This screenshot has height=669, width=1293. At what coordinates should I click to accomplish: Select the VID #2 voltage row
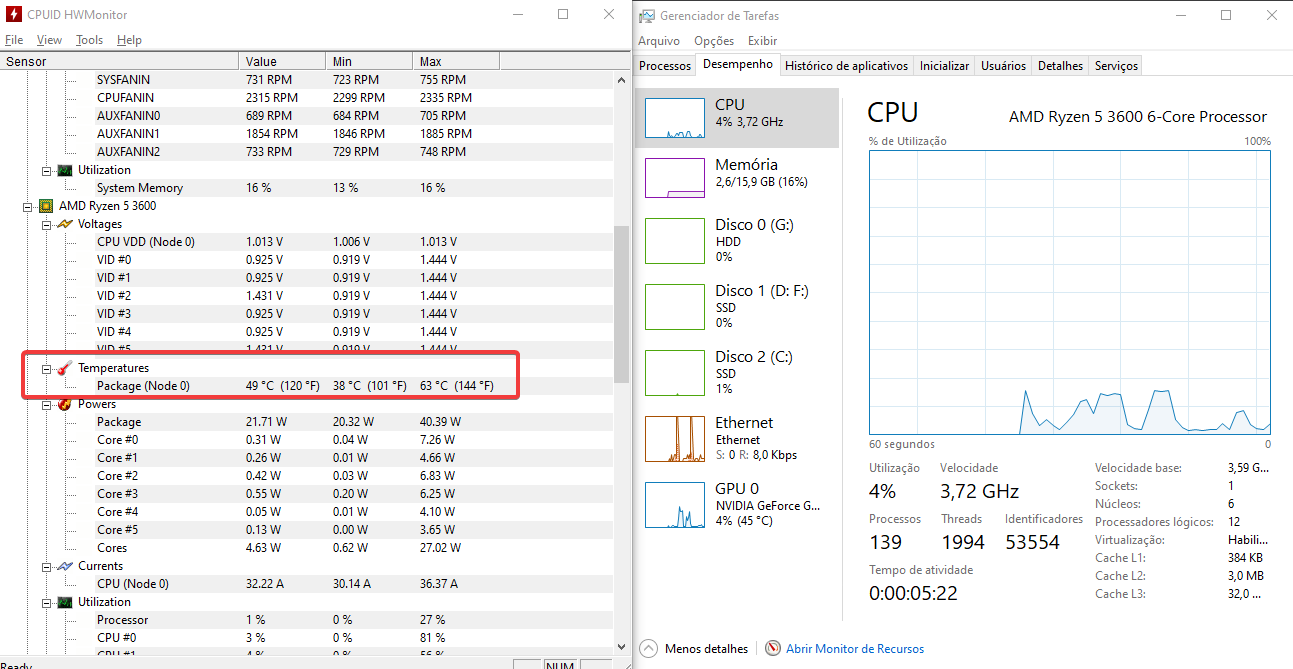point(305,296)
